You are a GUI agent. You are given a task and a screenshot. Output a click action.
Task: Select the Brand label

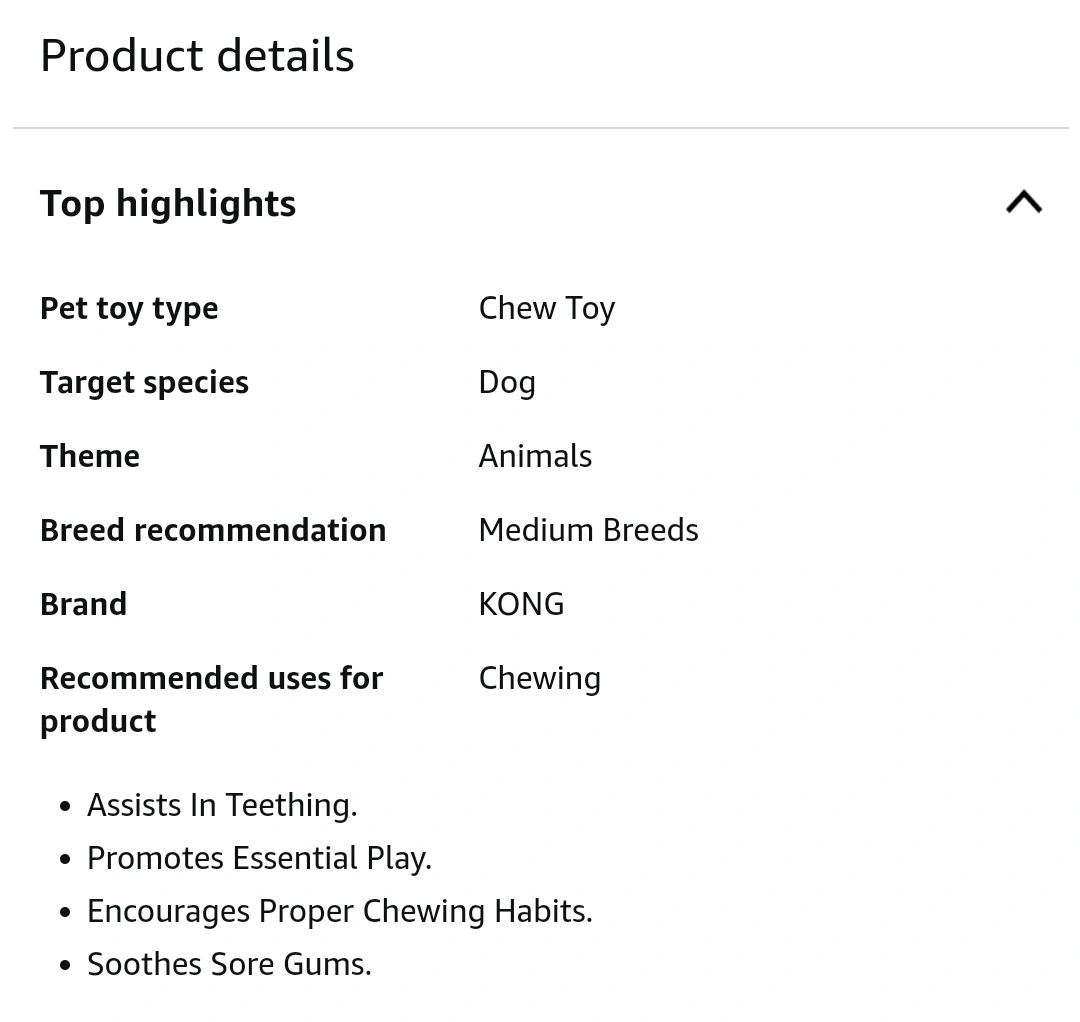83,604
